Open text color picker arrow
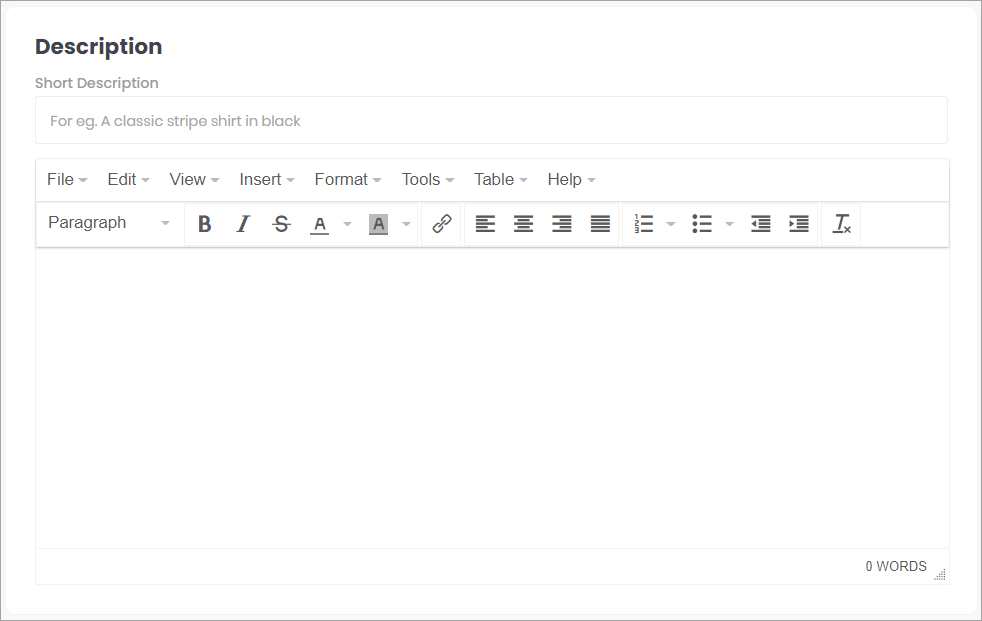 pyautogui.click(x=348, y=224)
